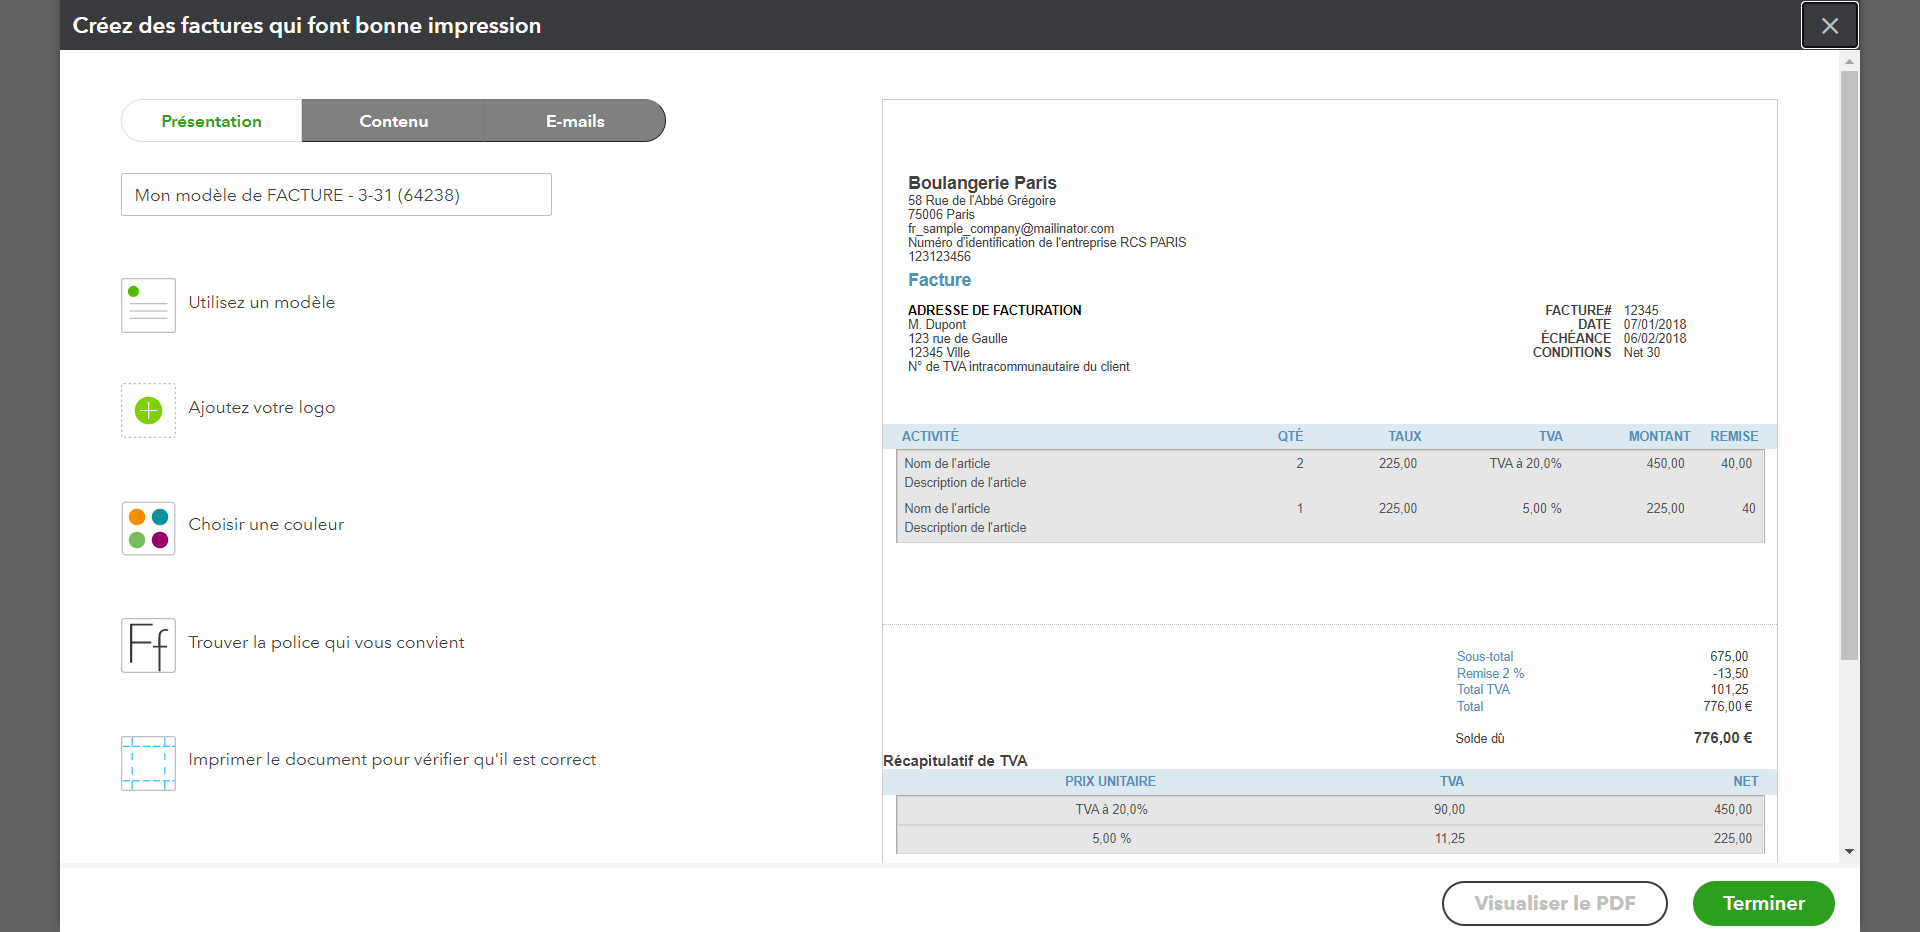Click the green plus logo icon

[148, 410]
